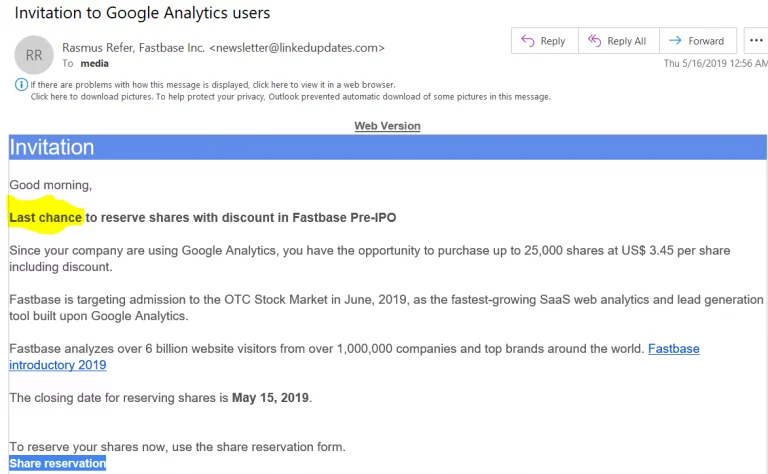Image resolution: width=768 pixels, height=474 pixels.
Task: Click the Good morning greeting line
Action: (x=50, y=185)
